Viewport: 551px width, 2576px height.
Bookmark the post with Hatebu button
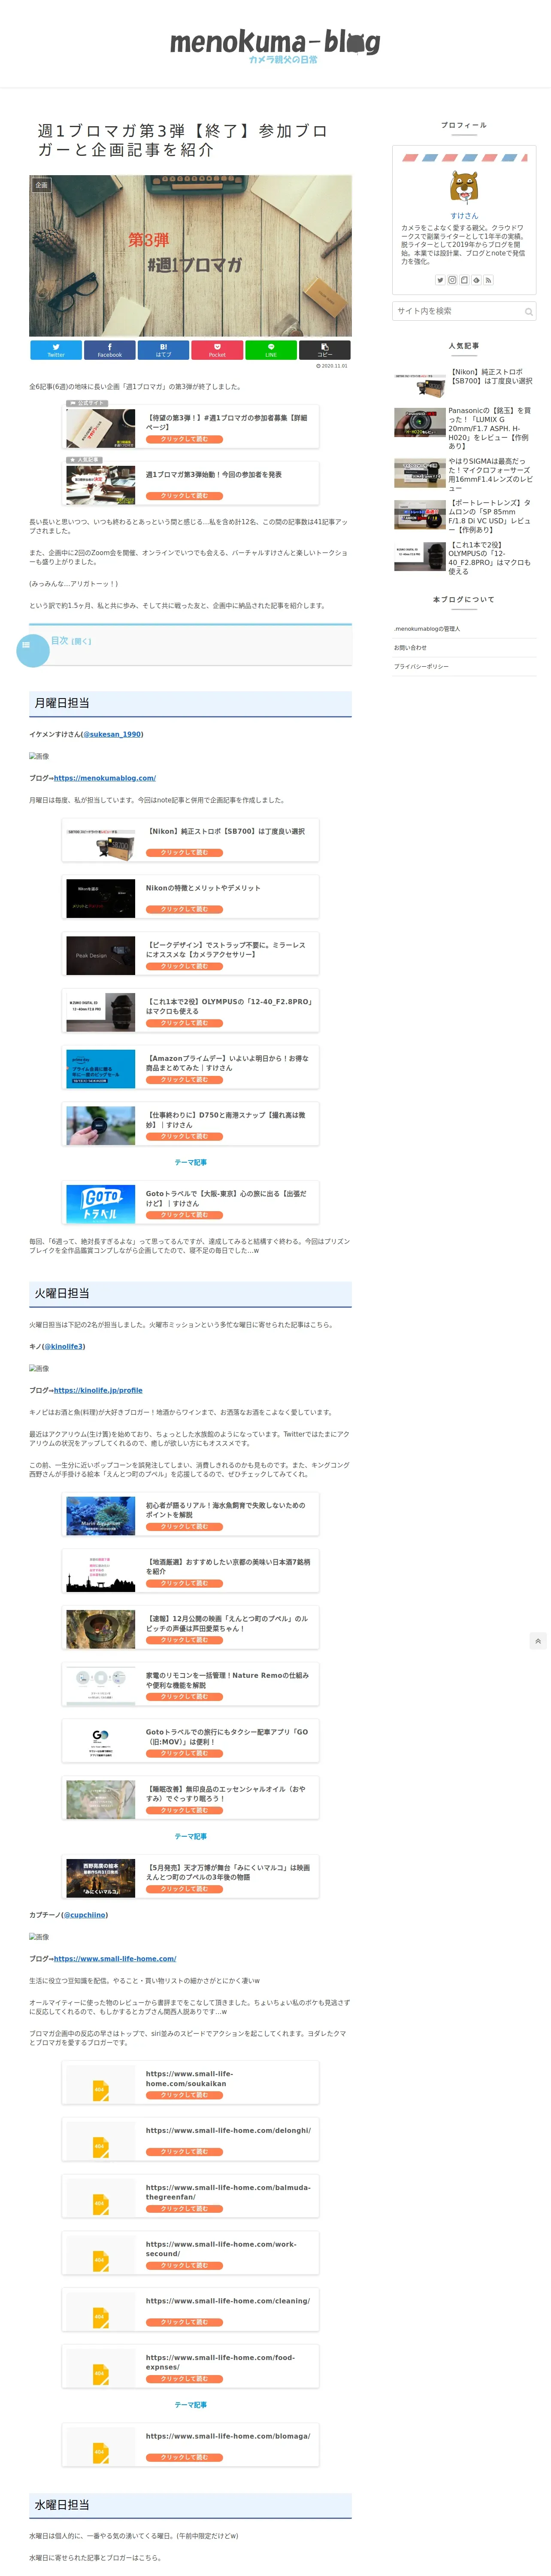point(163,350)
